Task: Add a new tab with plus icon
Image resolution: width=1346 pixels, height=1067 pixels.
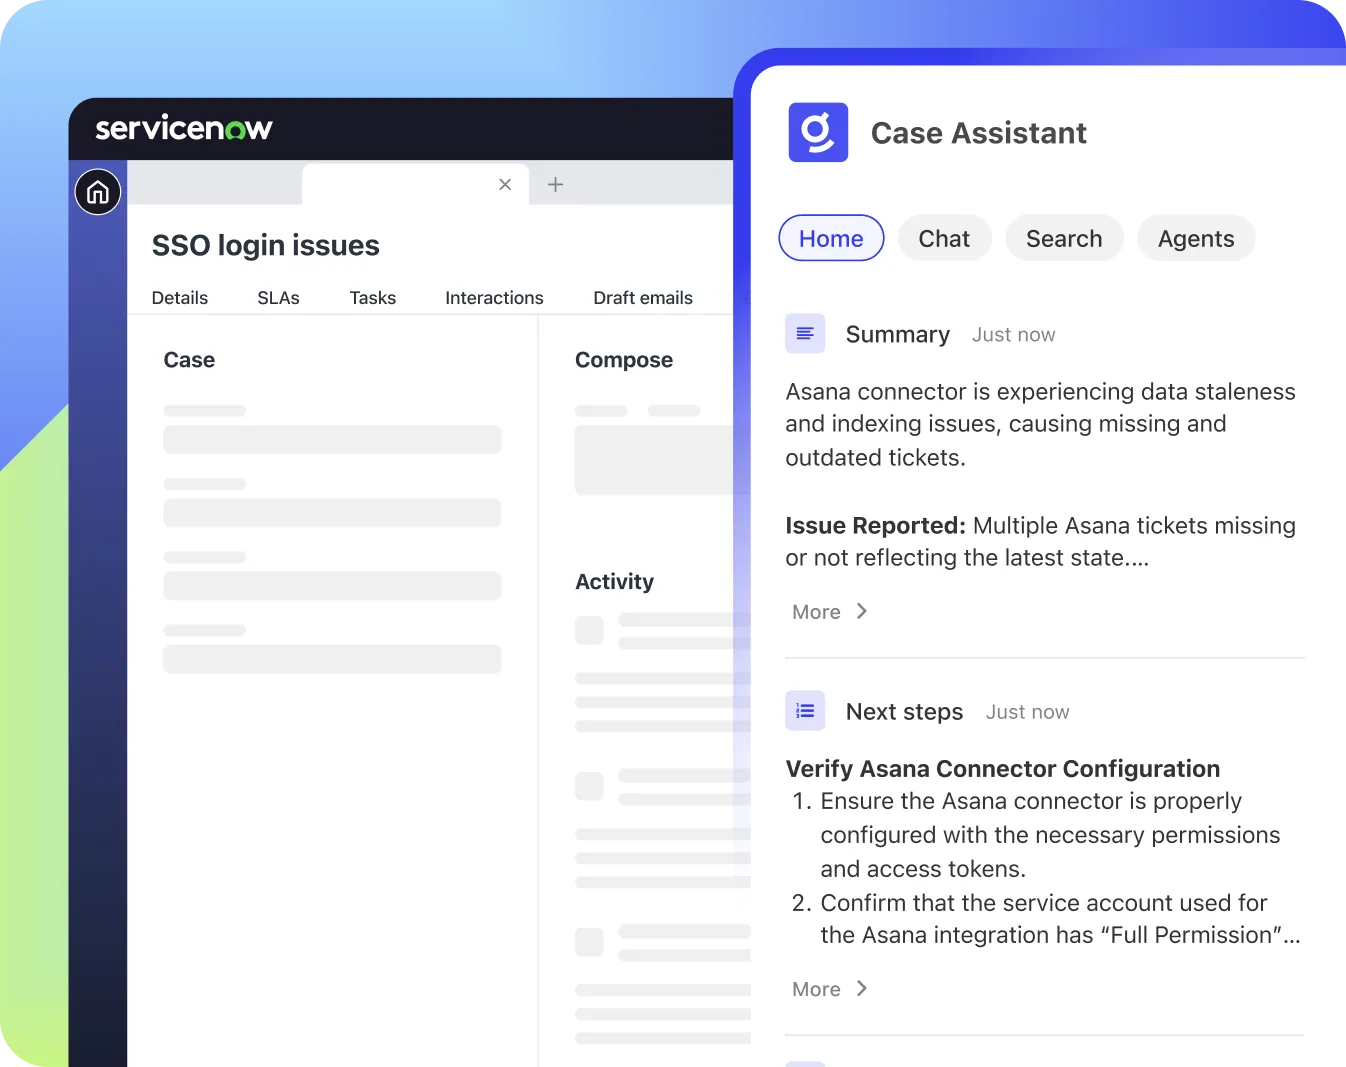Action: point(556,184)
